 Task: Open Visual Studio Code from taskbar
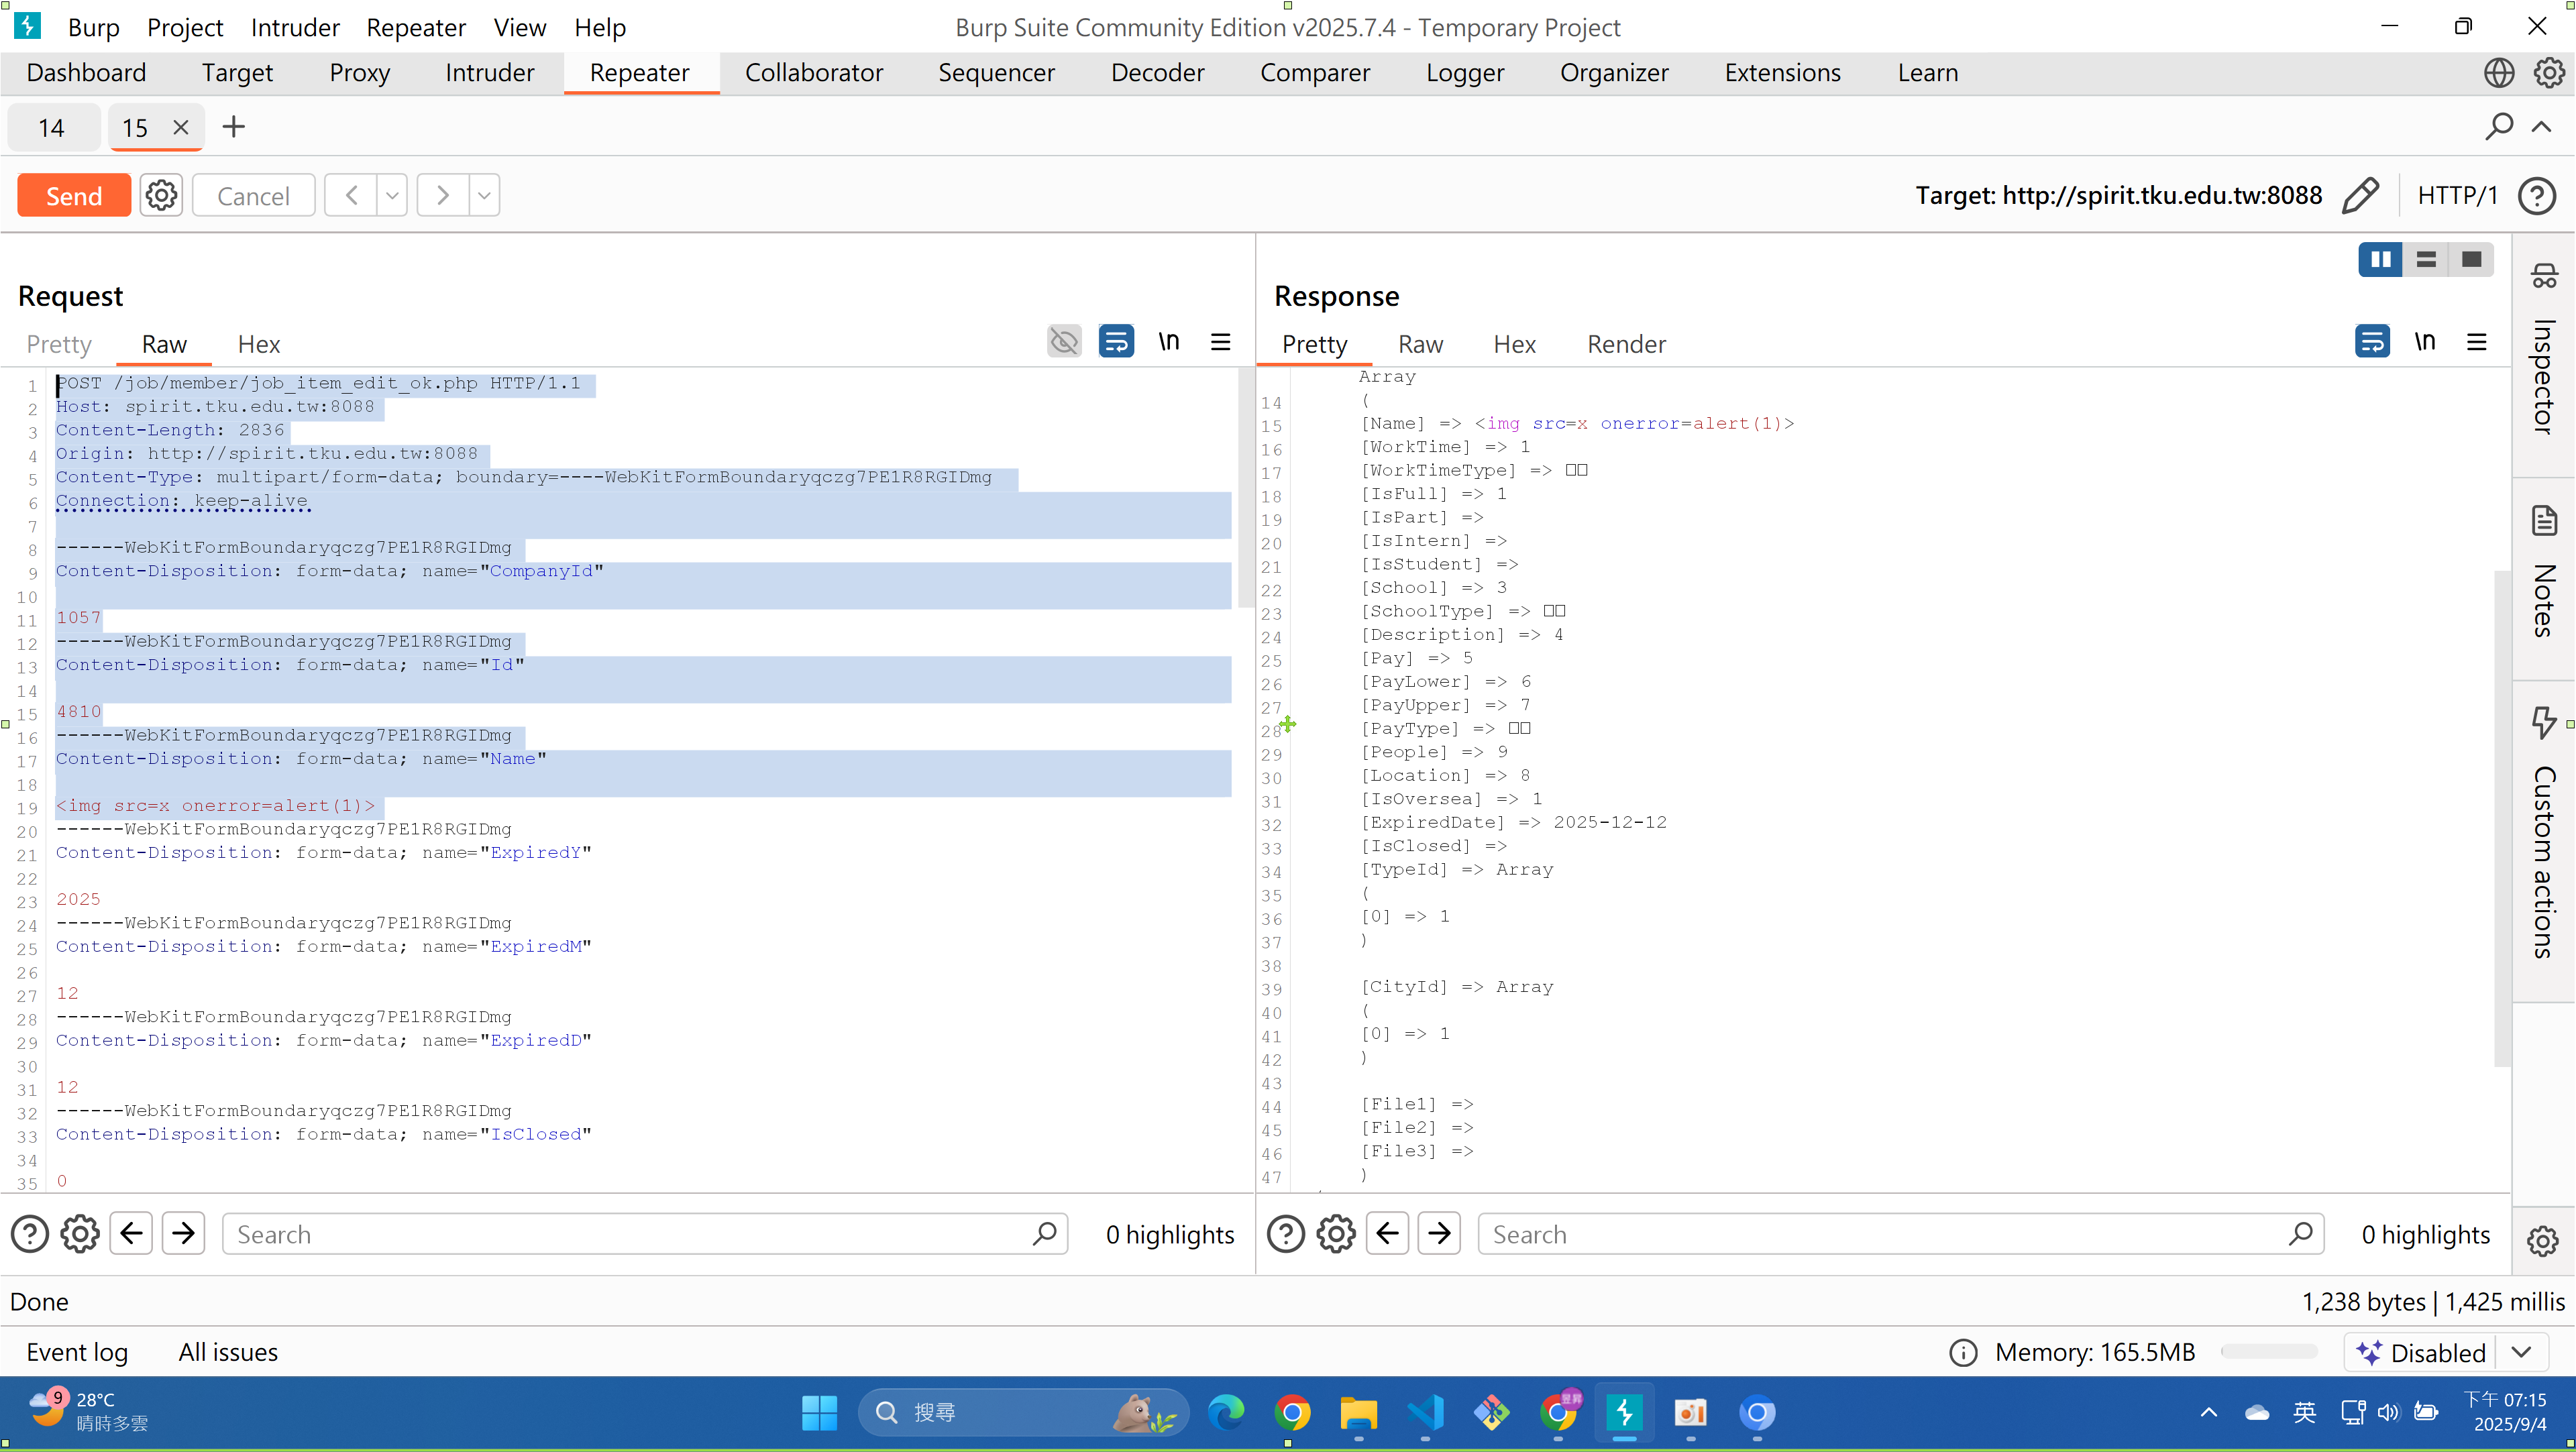(x=1425, y=1412)
